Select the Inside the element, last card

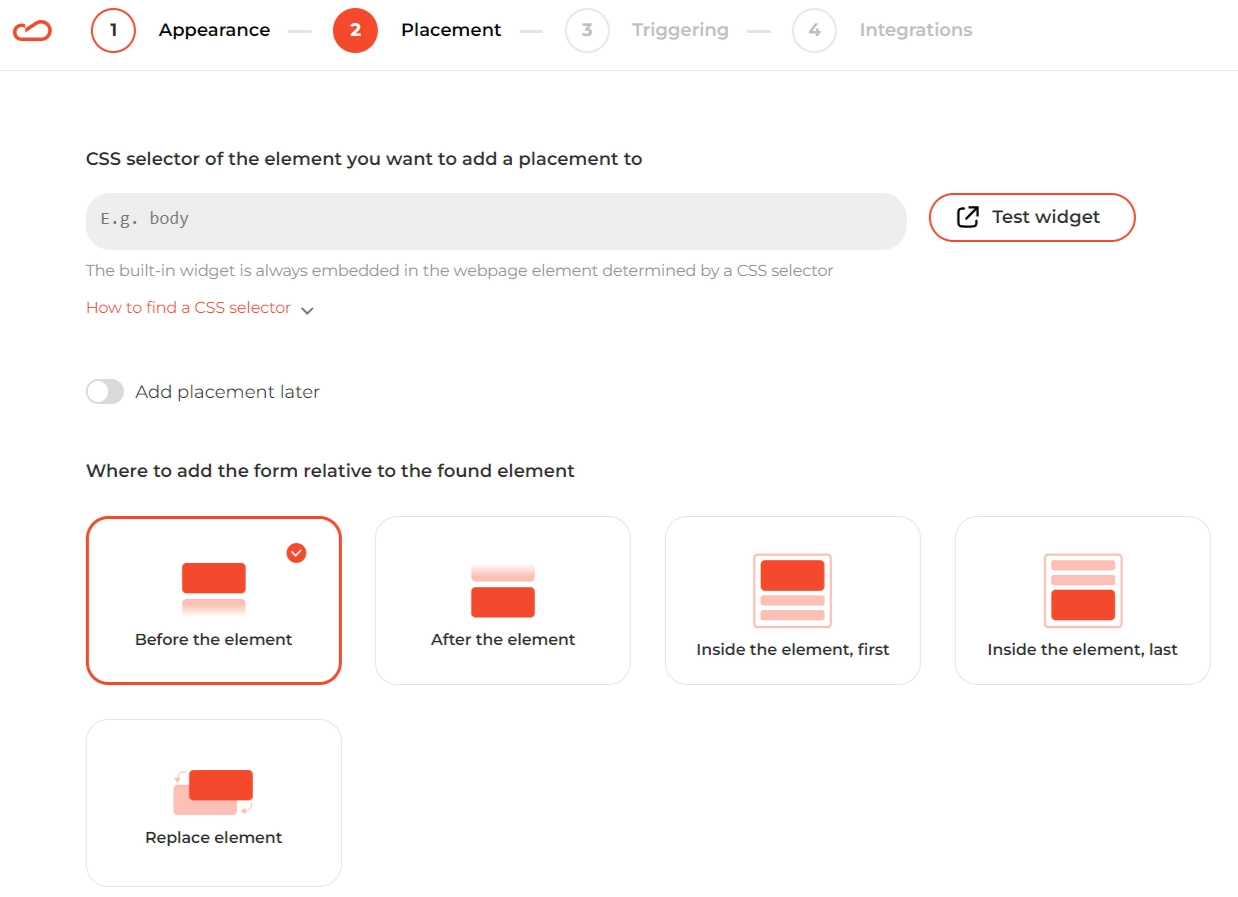tap(1083, 600)
